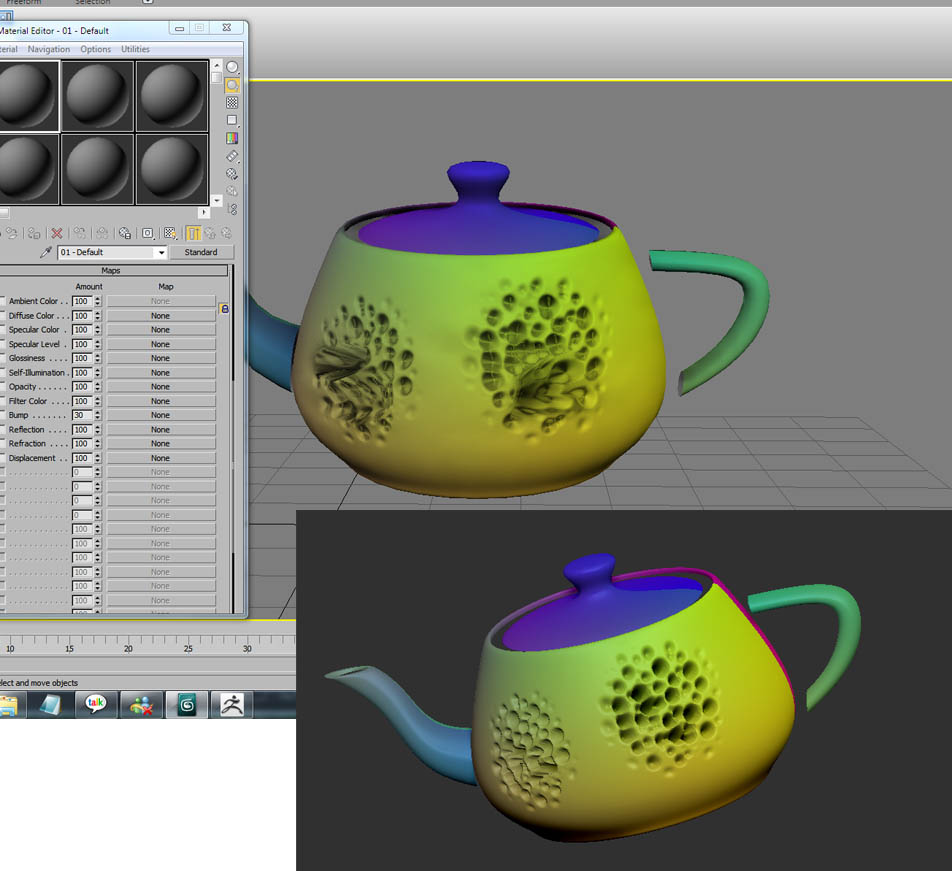The image size is (952, 871).
Task: Open the 01 - Default material name dropdown
Action: tap(161, 253)
